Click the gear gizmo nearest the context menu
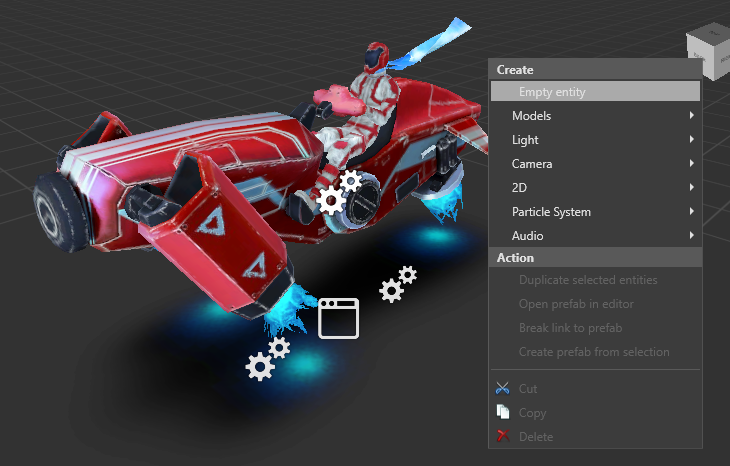 tap(397, 284)
